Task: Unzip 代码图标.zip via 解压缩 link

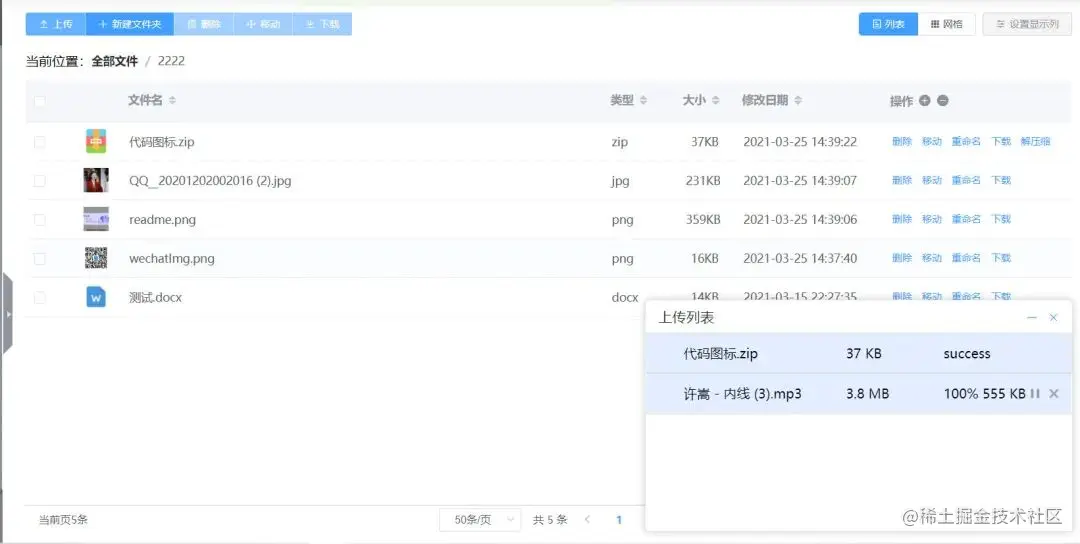Action: [1035, 141]
